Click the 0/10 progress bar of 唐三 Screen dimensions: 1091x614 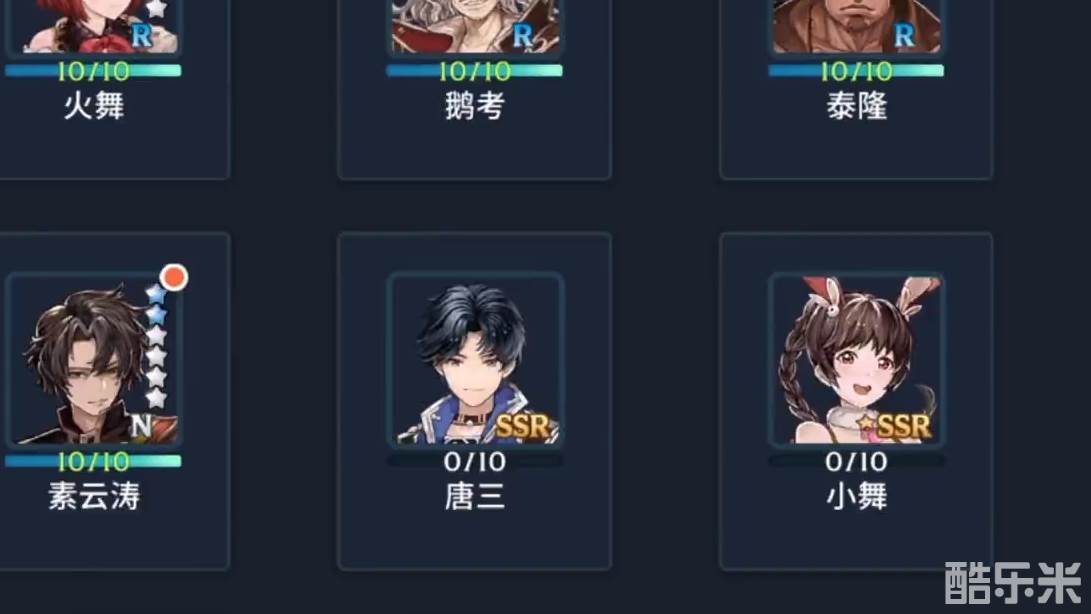(x=475, y=461)
